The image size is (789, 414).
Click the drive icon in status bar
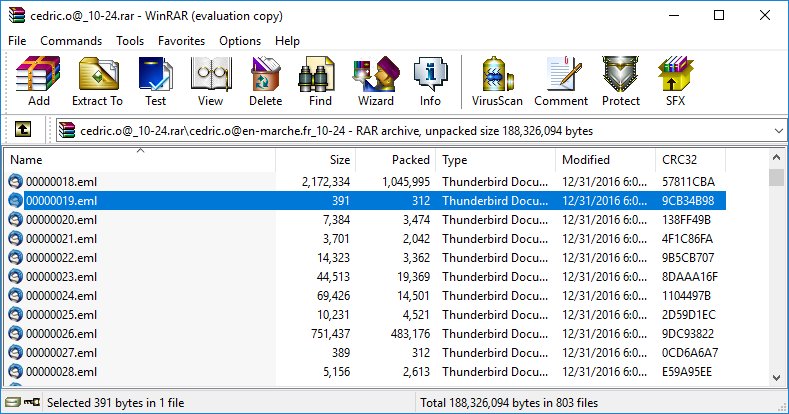point(14,402)
